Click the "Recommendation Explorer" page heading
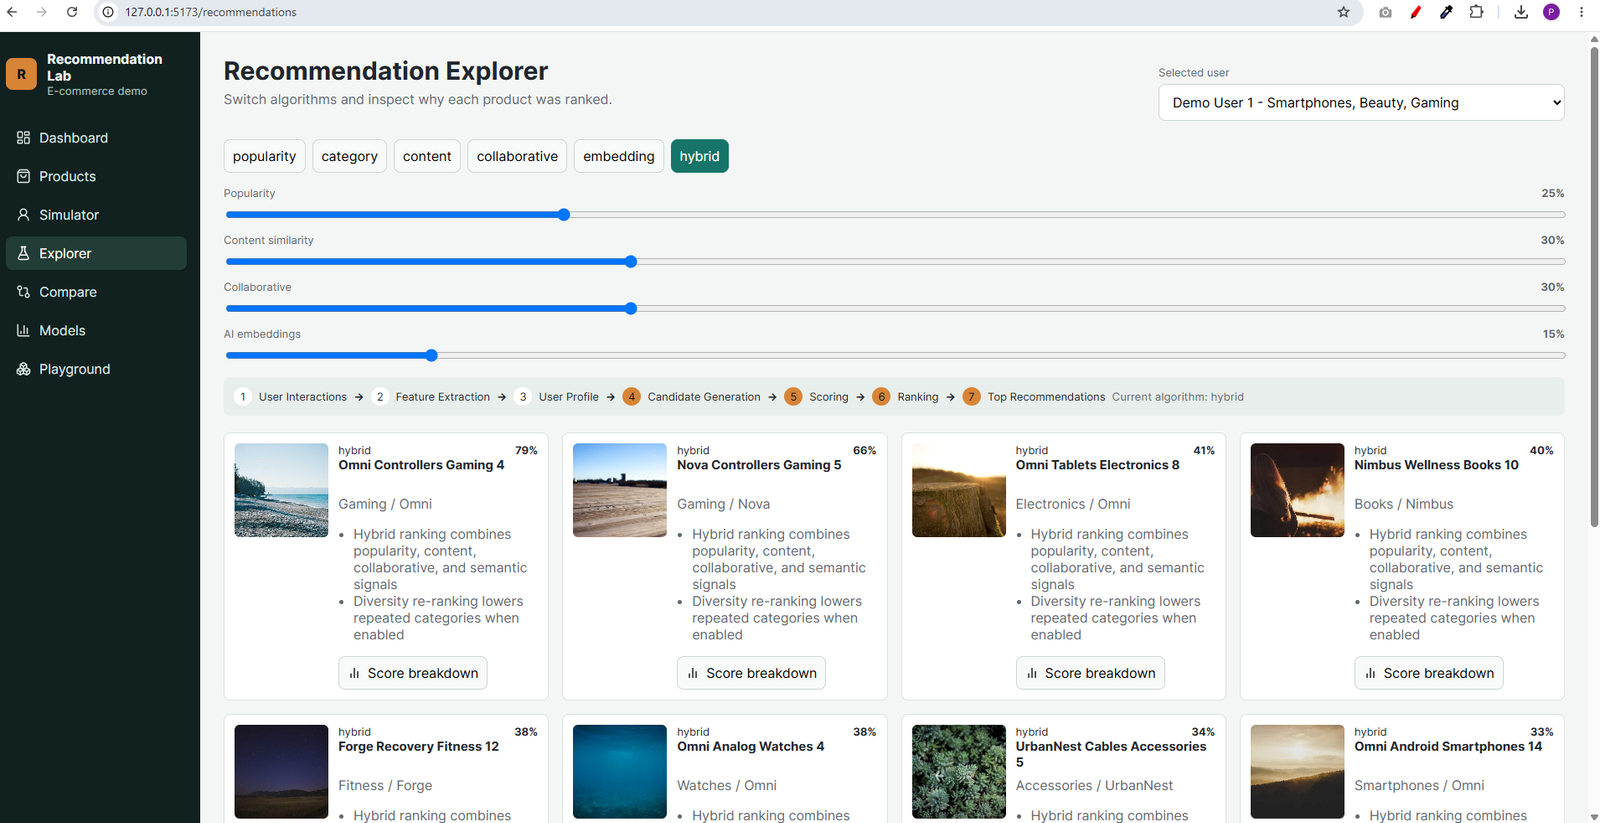 (x=386, y=71)
